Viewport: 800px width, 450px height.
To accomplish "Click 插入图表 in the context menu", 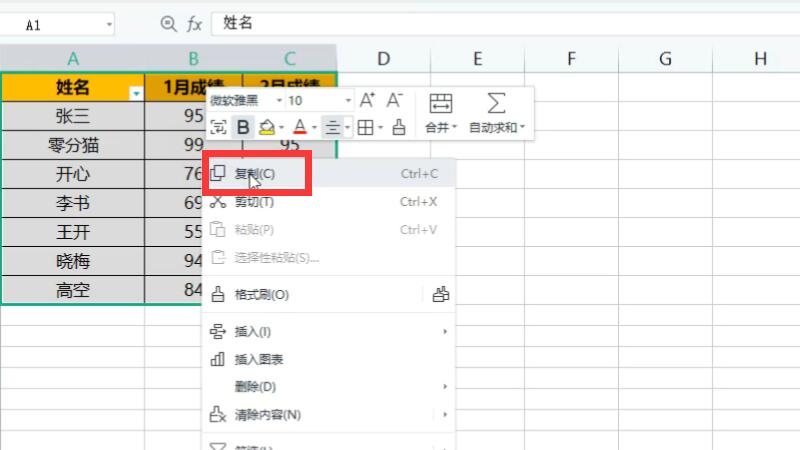I will [x=259, y=359].
